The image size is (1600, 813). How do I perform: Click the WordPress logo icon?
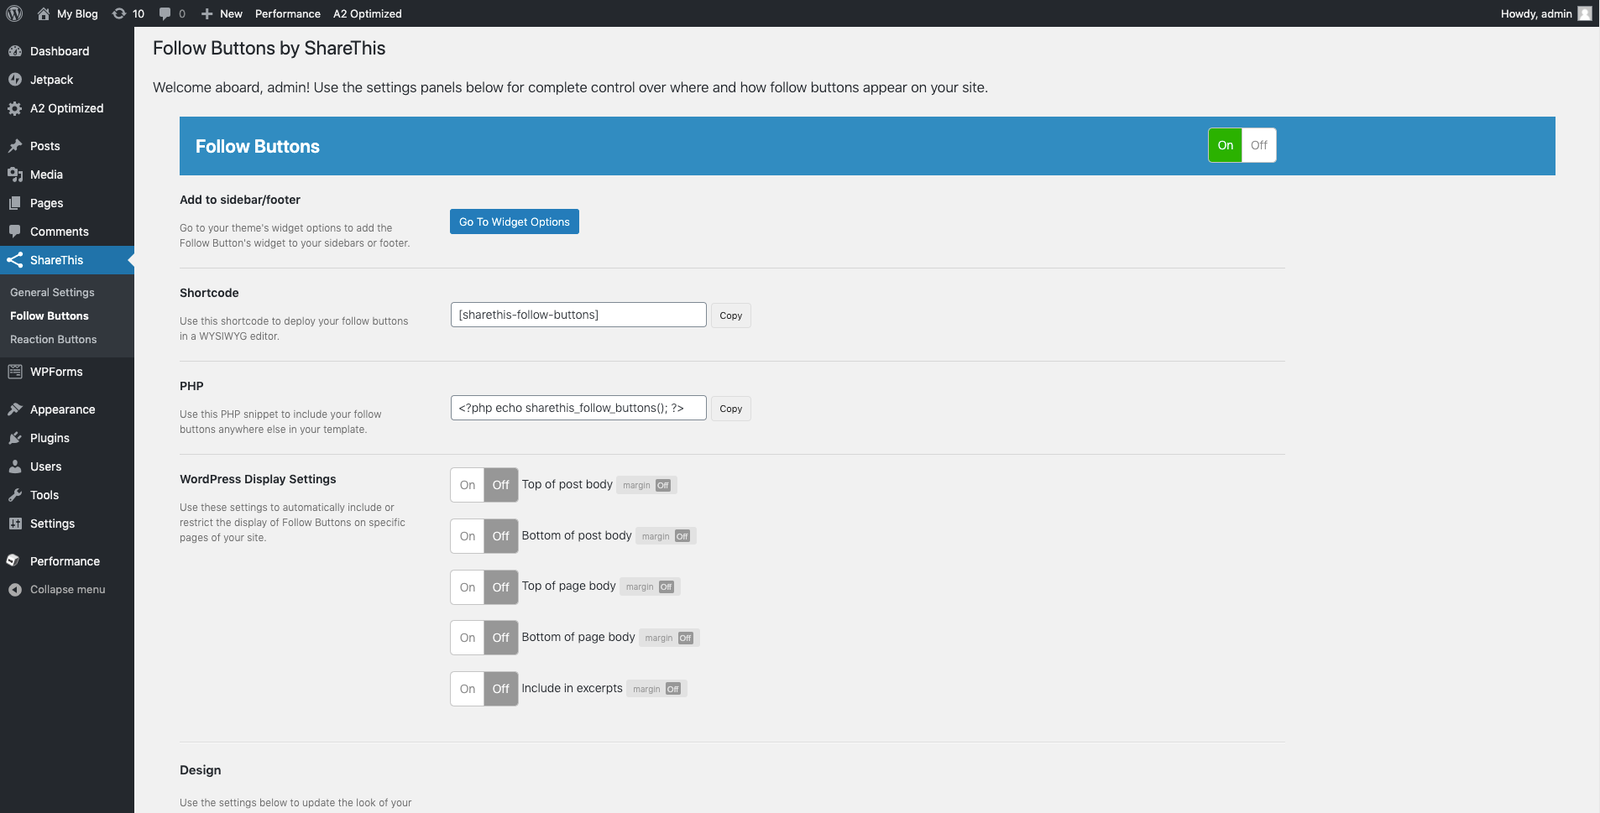point(14,13)
